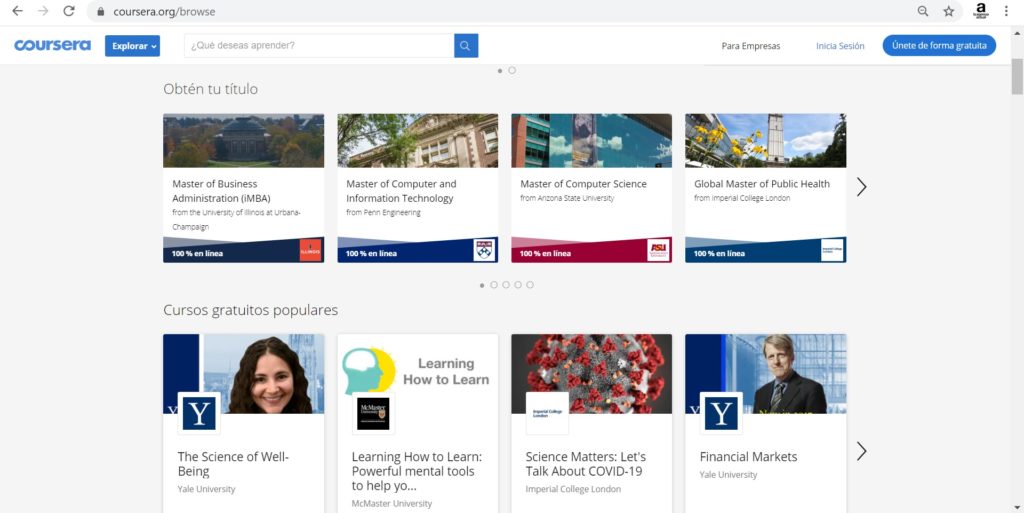Open Master of Computer and Information Technology
Image resolution: width=1024 pixels, height=513 pixels.
[x=401, y=191]
